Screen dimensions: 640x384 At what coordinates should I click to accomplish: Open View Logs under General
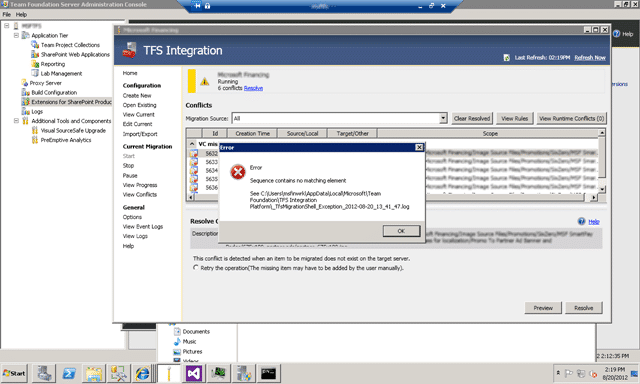tap(135, 236)
